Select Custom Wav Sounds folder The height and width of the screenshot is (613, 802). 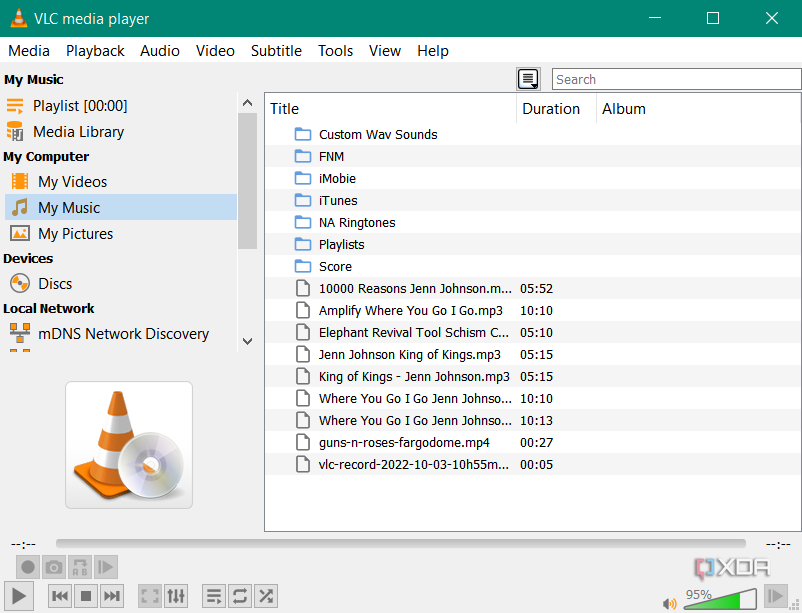pyautogui.click(x=533, y=135)
